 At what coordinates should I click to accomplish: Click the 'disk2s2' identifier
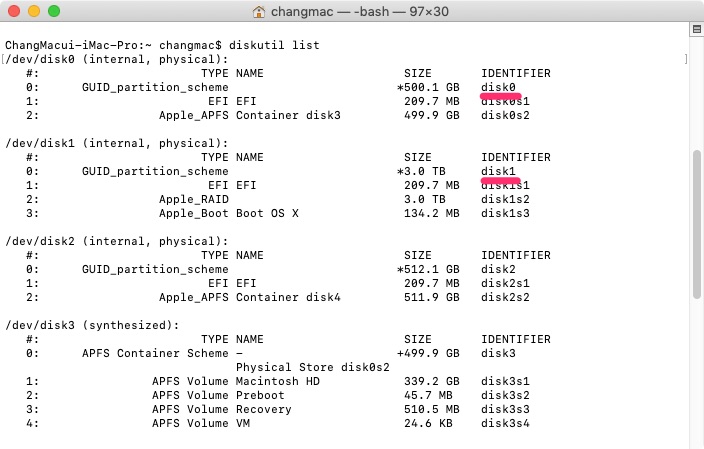[x=505, y=297]
